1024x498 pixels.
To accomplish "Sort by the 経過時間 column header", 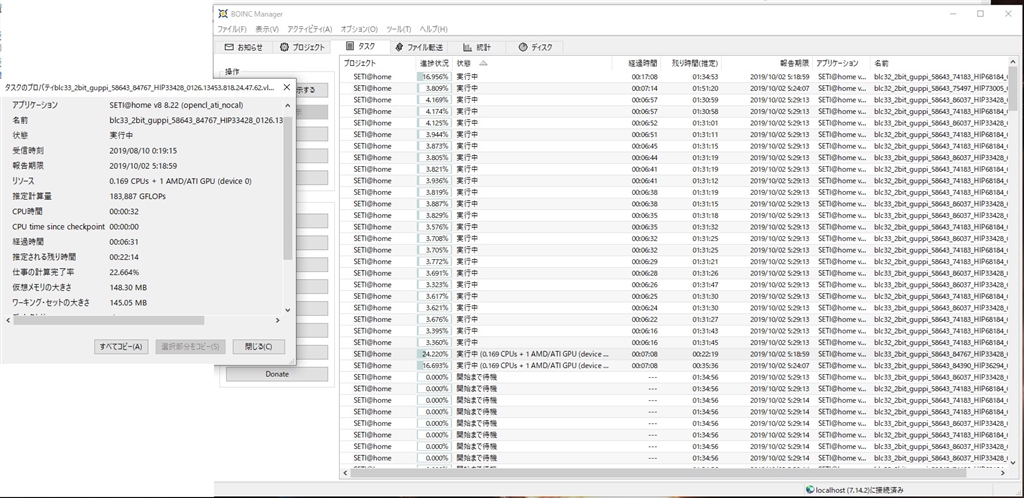I will 637,63.
